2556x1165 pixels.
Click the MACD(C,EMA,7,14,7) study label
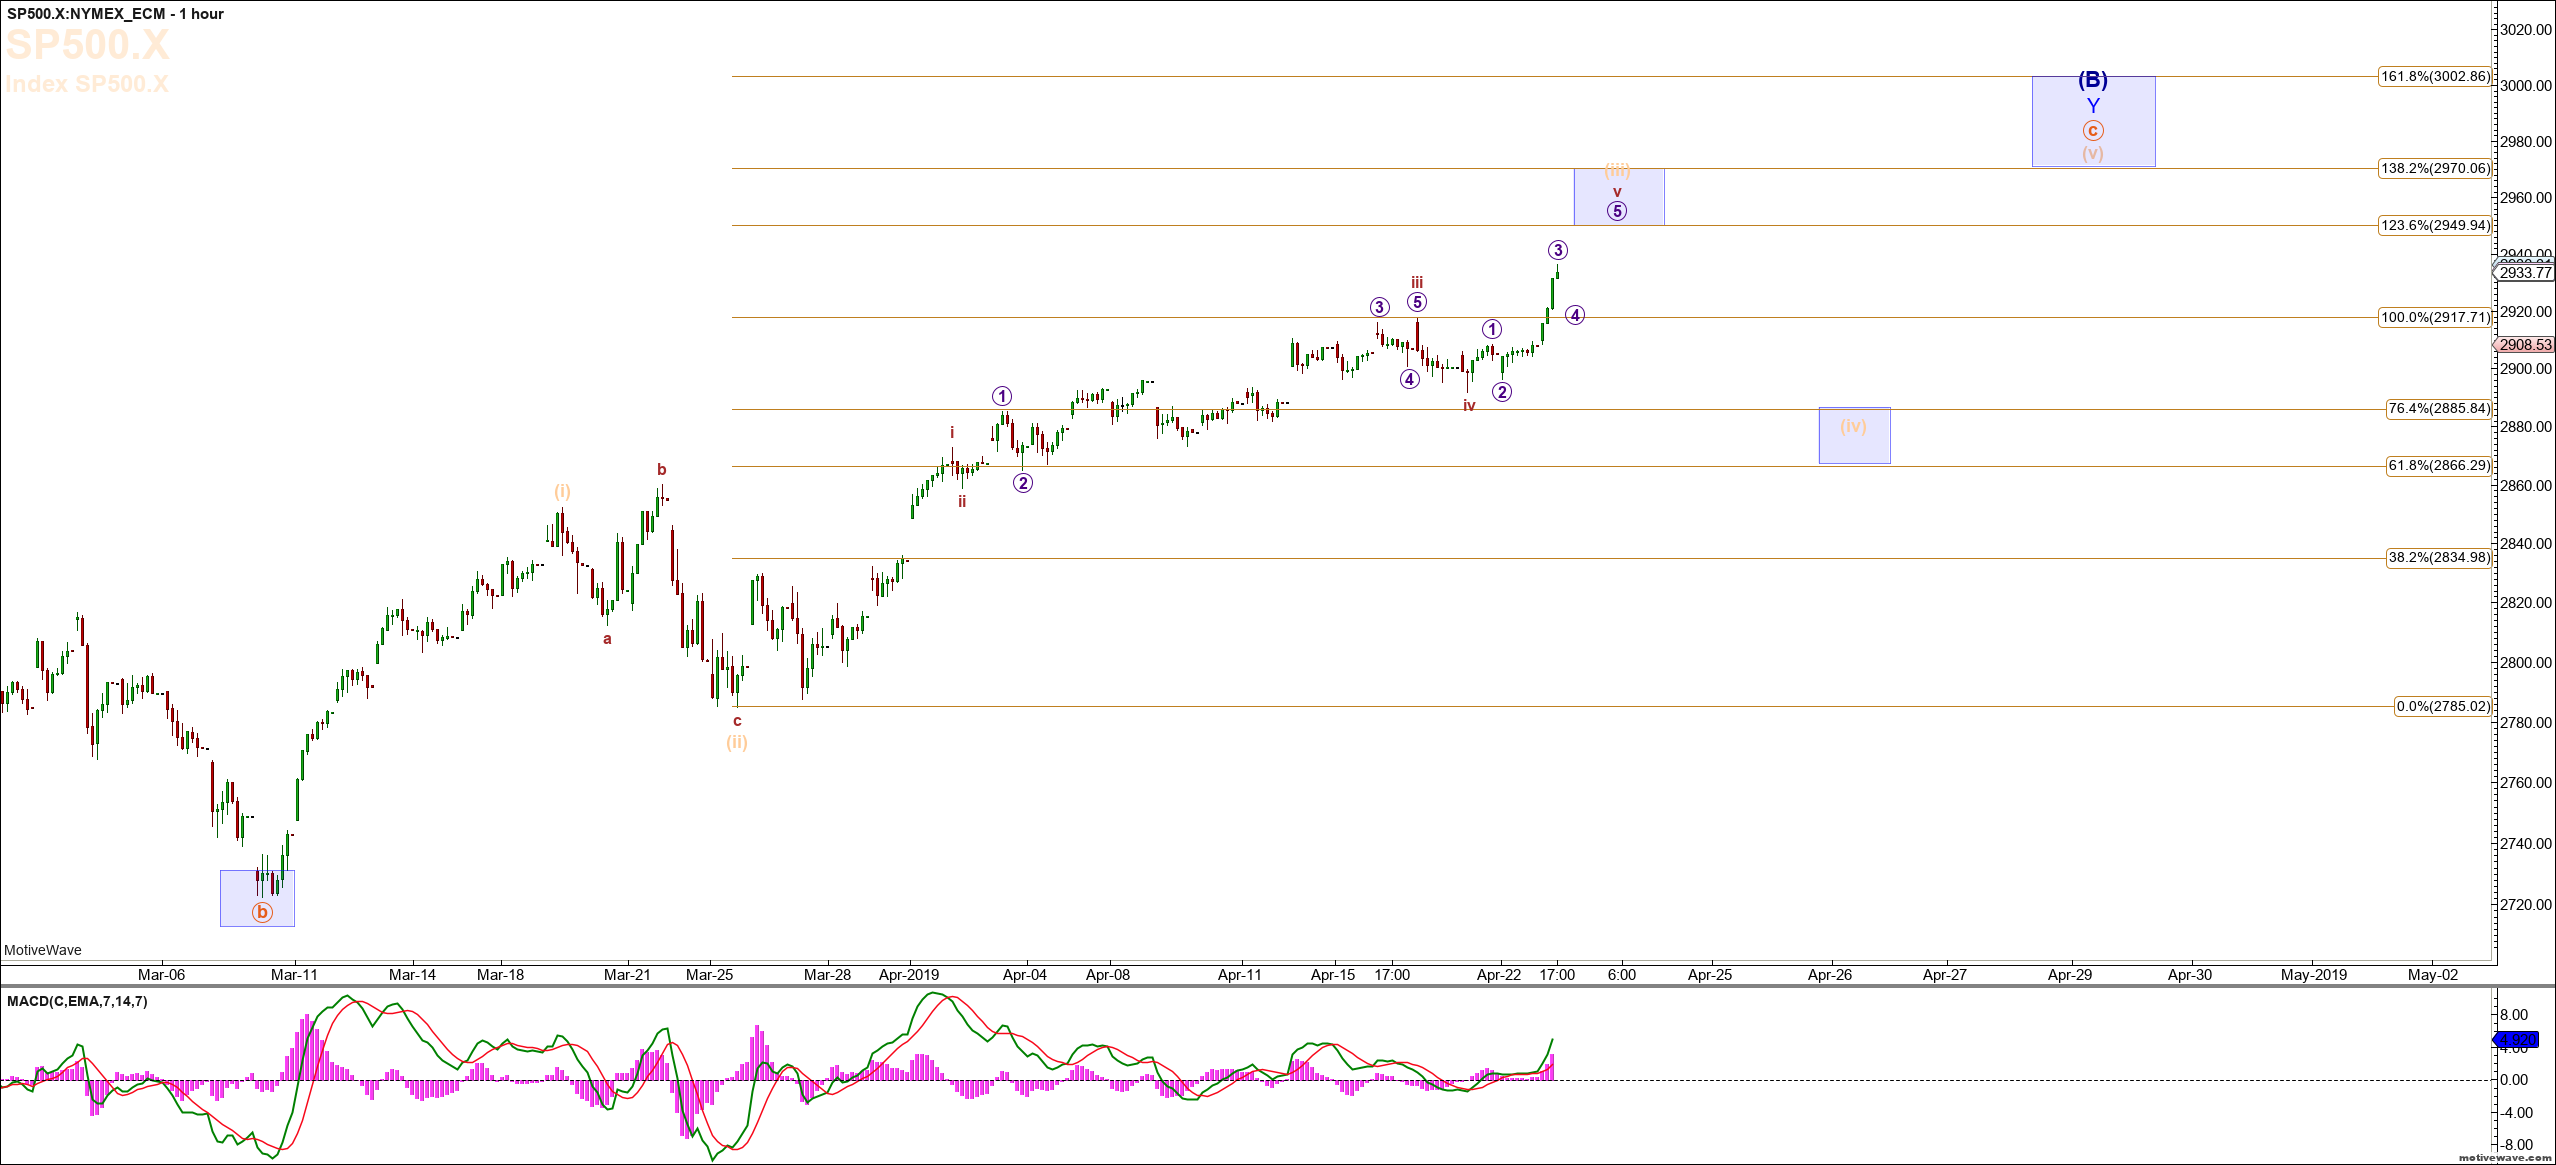click(77, 1001)
